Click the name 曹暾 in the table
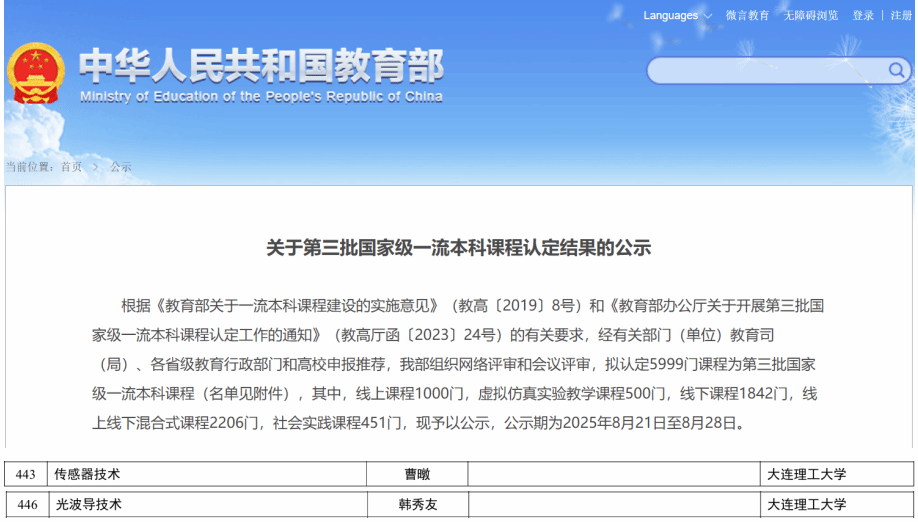 tap(417, 474)
